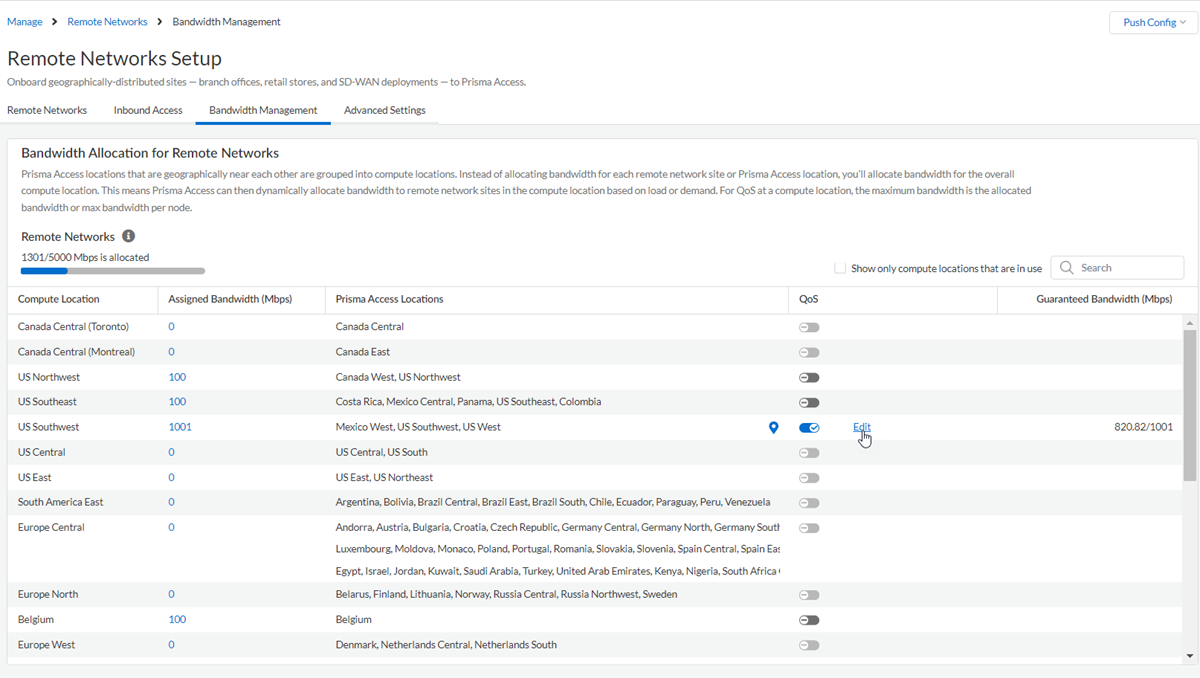Image resolution: width=1200 pixels, height=678 pixels.
Task: Click assigned bandwidth 1001 for US Southwest
Action: coord(180,427)
